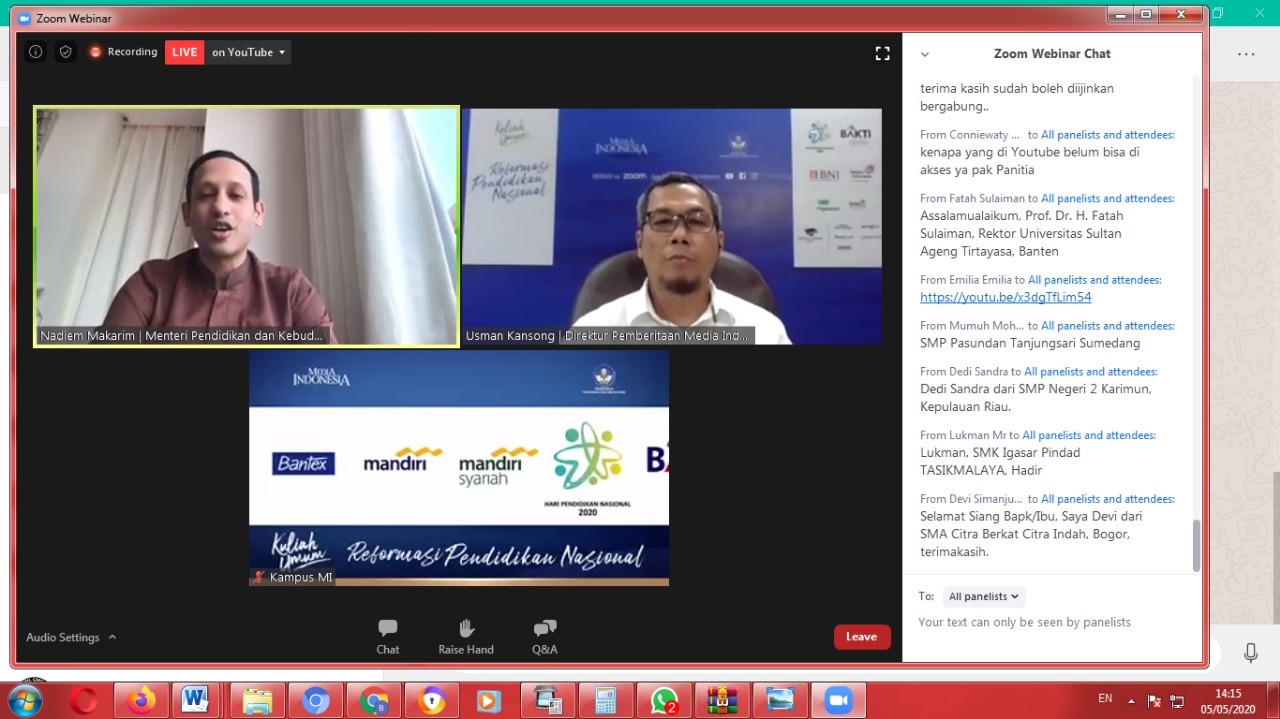The image size is (1280, 719).
Task: Click the chat panel vertical scrollbar
Action: pos(1197,545)
